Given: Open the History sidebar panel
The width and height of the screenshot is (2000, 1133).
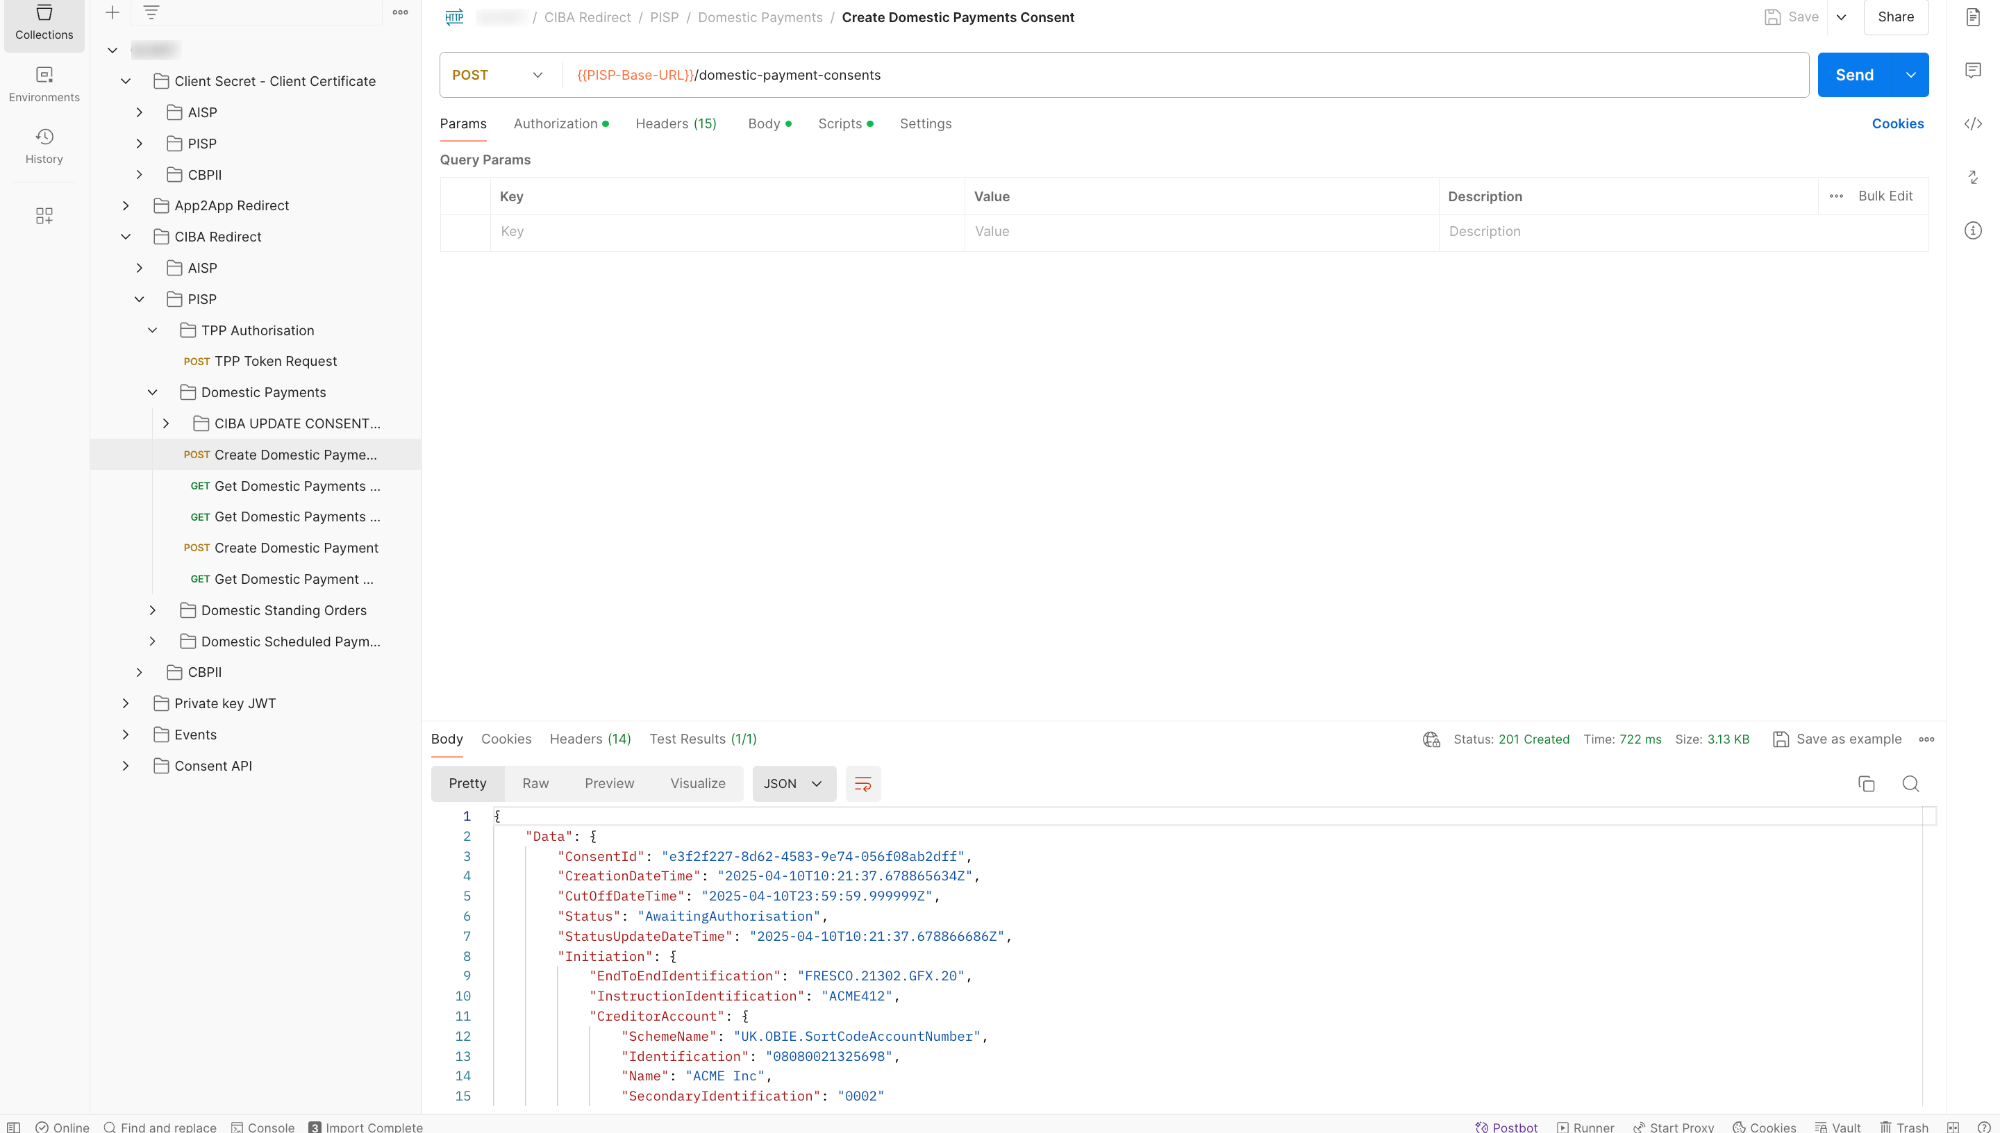Looking at the screenshot, I should tap(44, 146).
